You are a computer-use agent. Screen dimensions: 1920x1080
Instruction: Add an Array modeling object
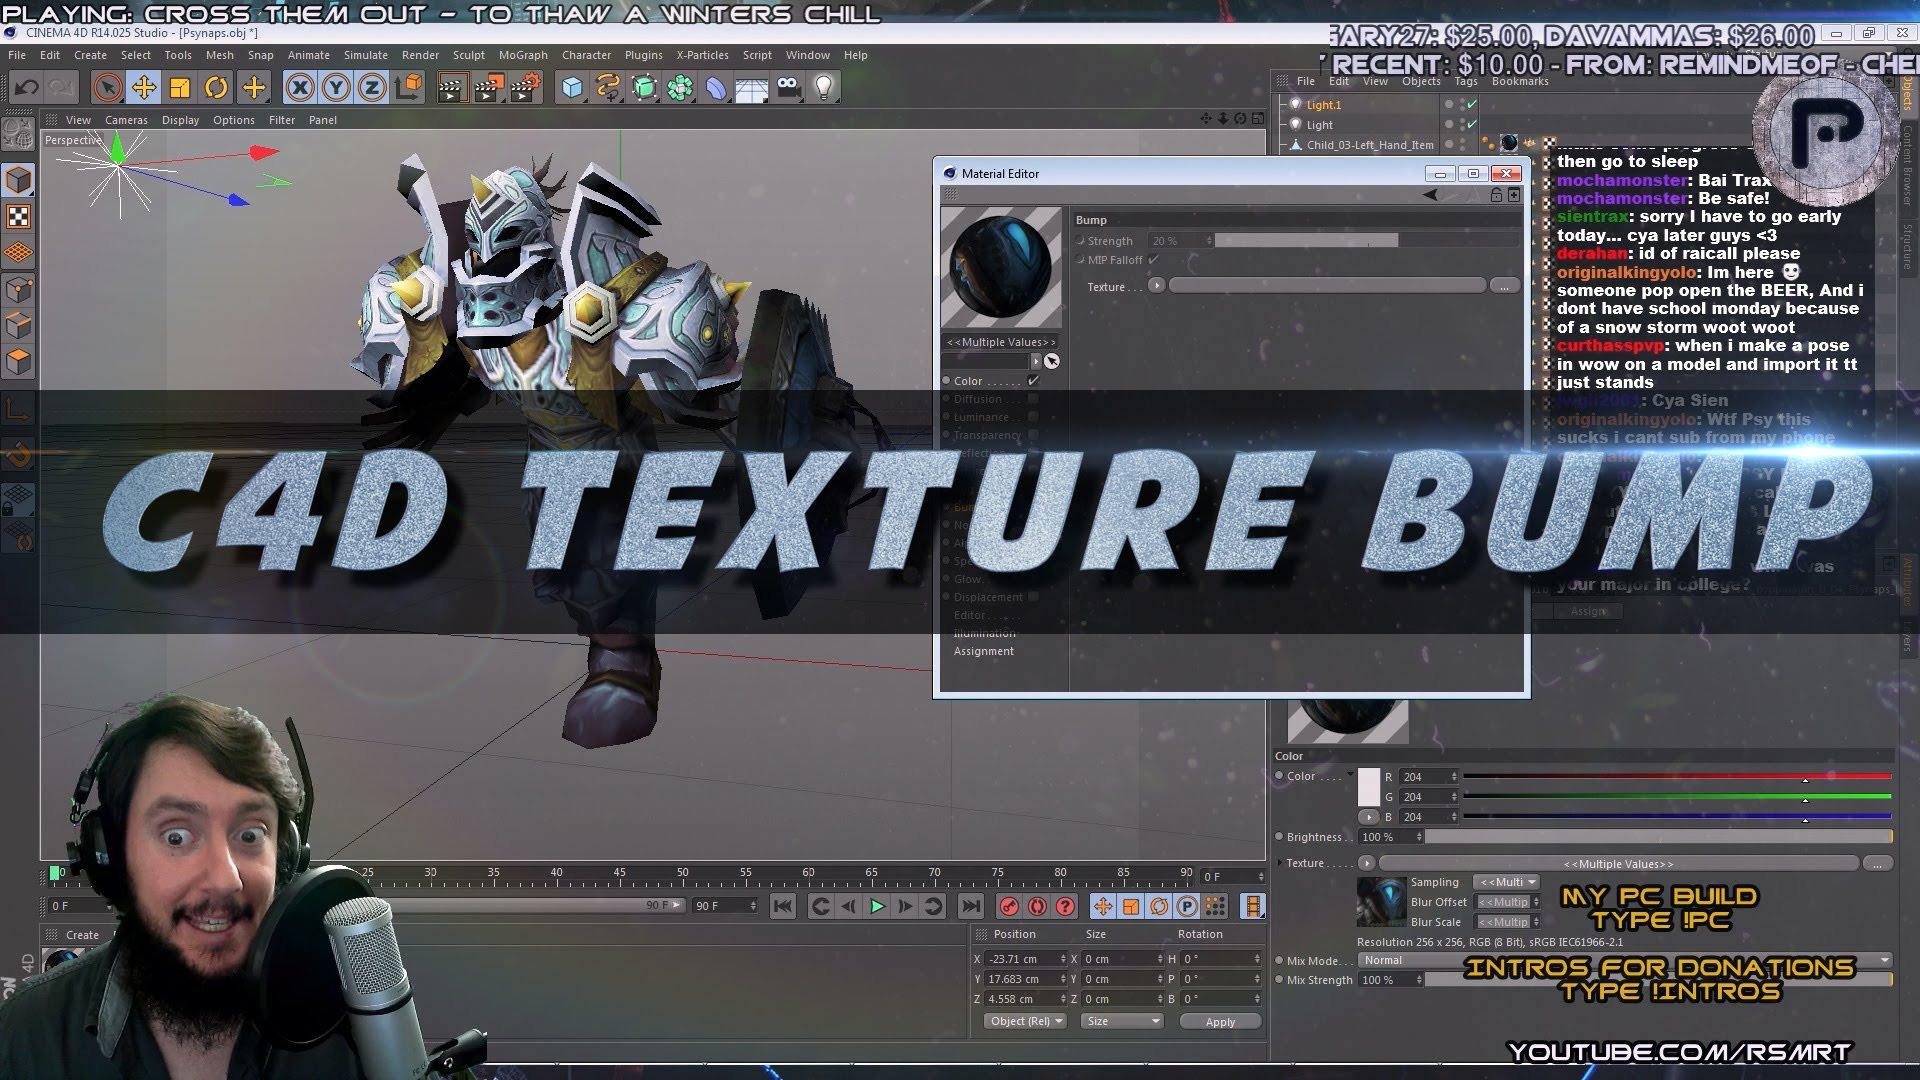[681, 88]
